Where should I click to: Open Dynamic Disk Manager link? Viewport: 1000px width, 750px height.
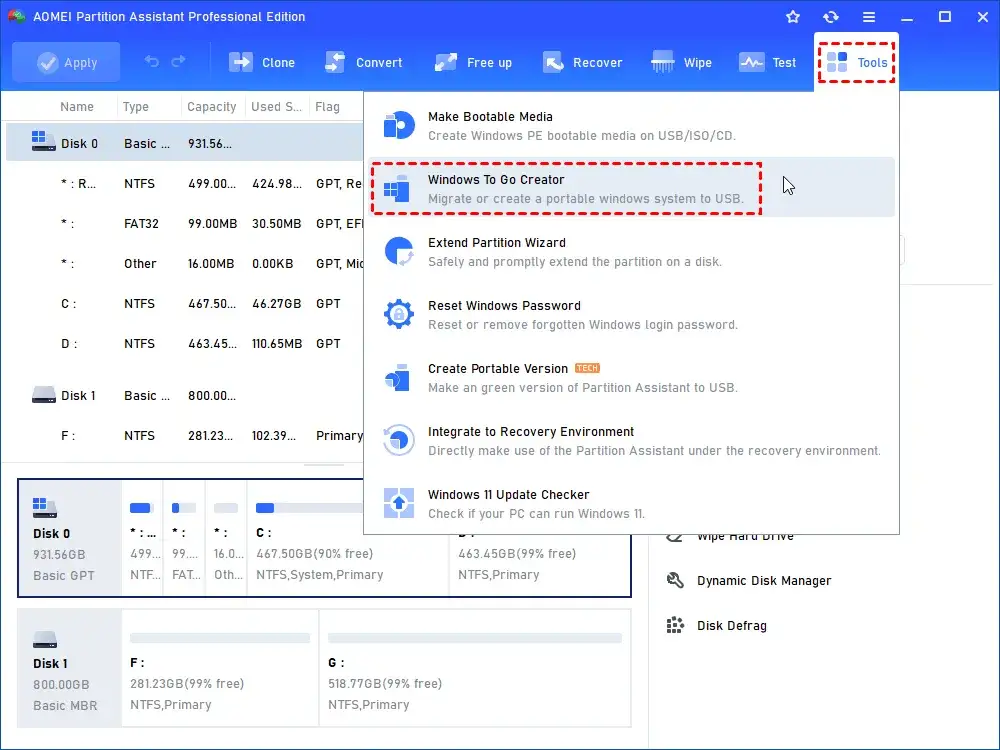[x=763, y=581]
